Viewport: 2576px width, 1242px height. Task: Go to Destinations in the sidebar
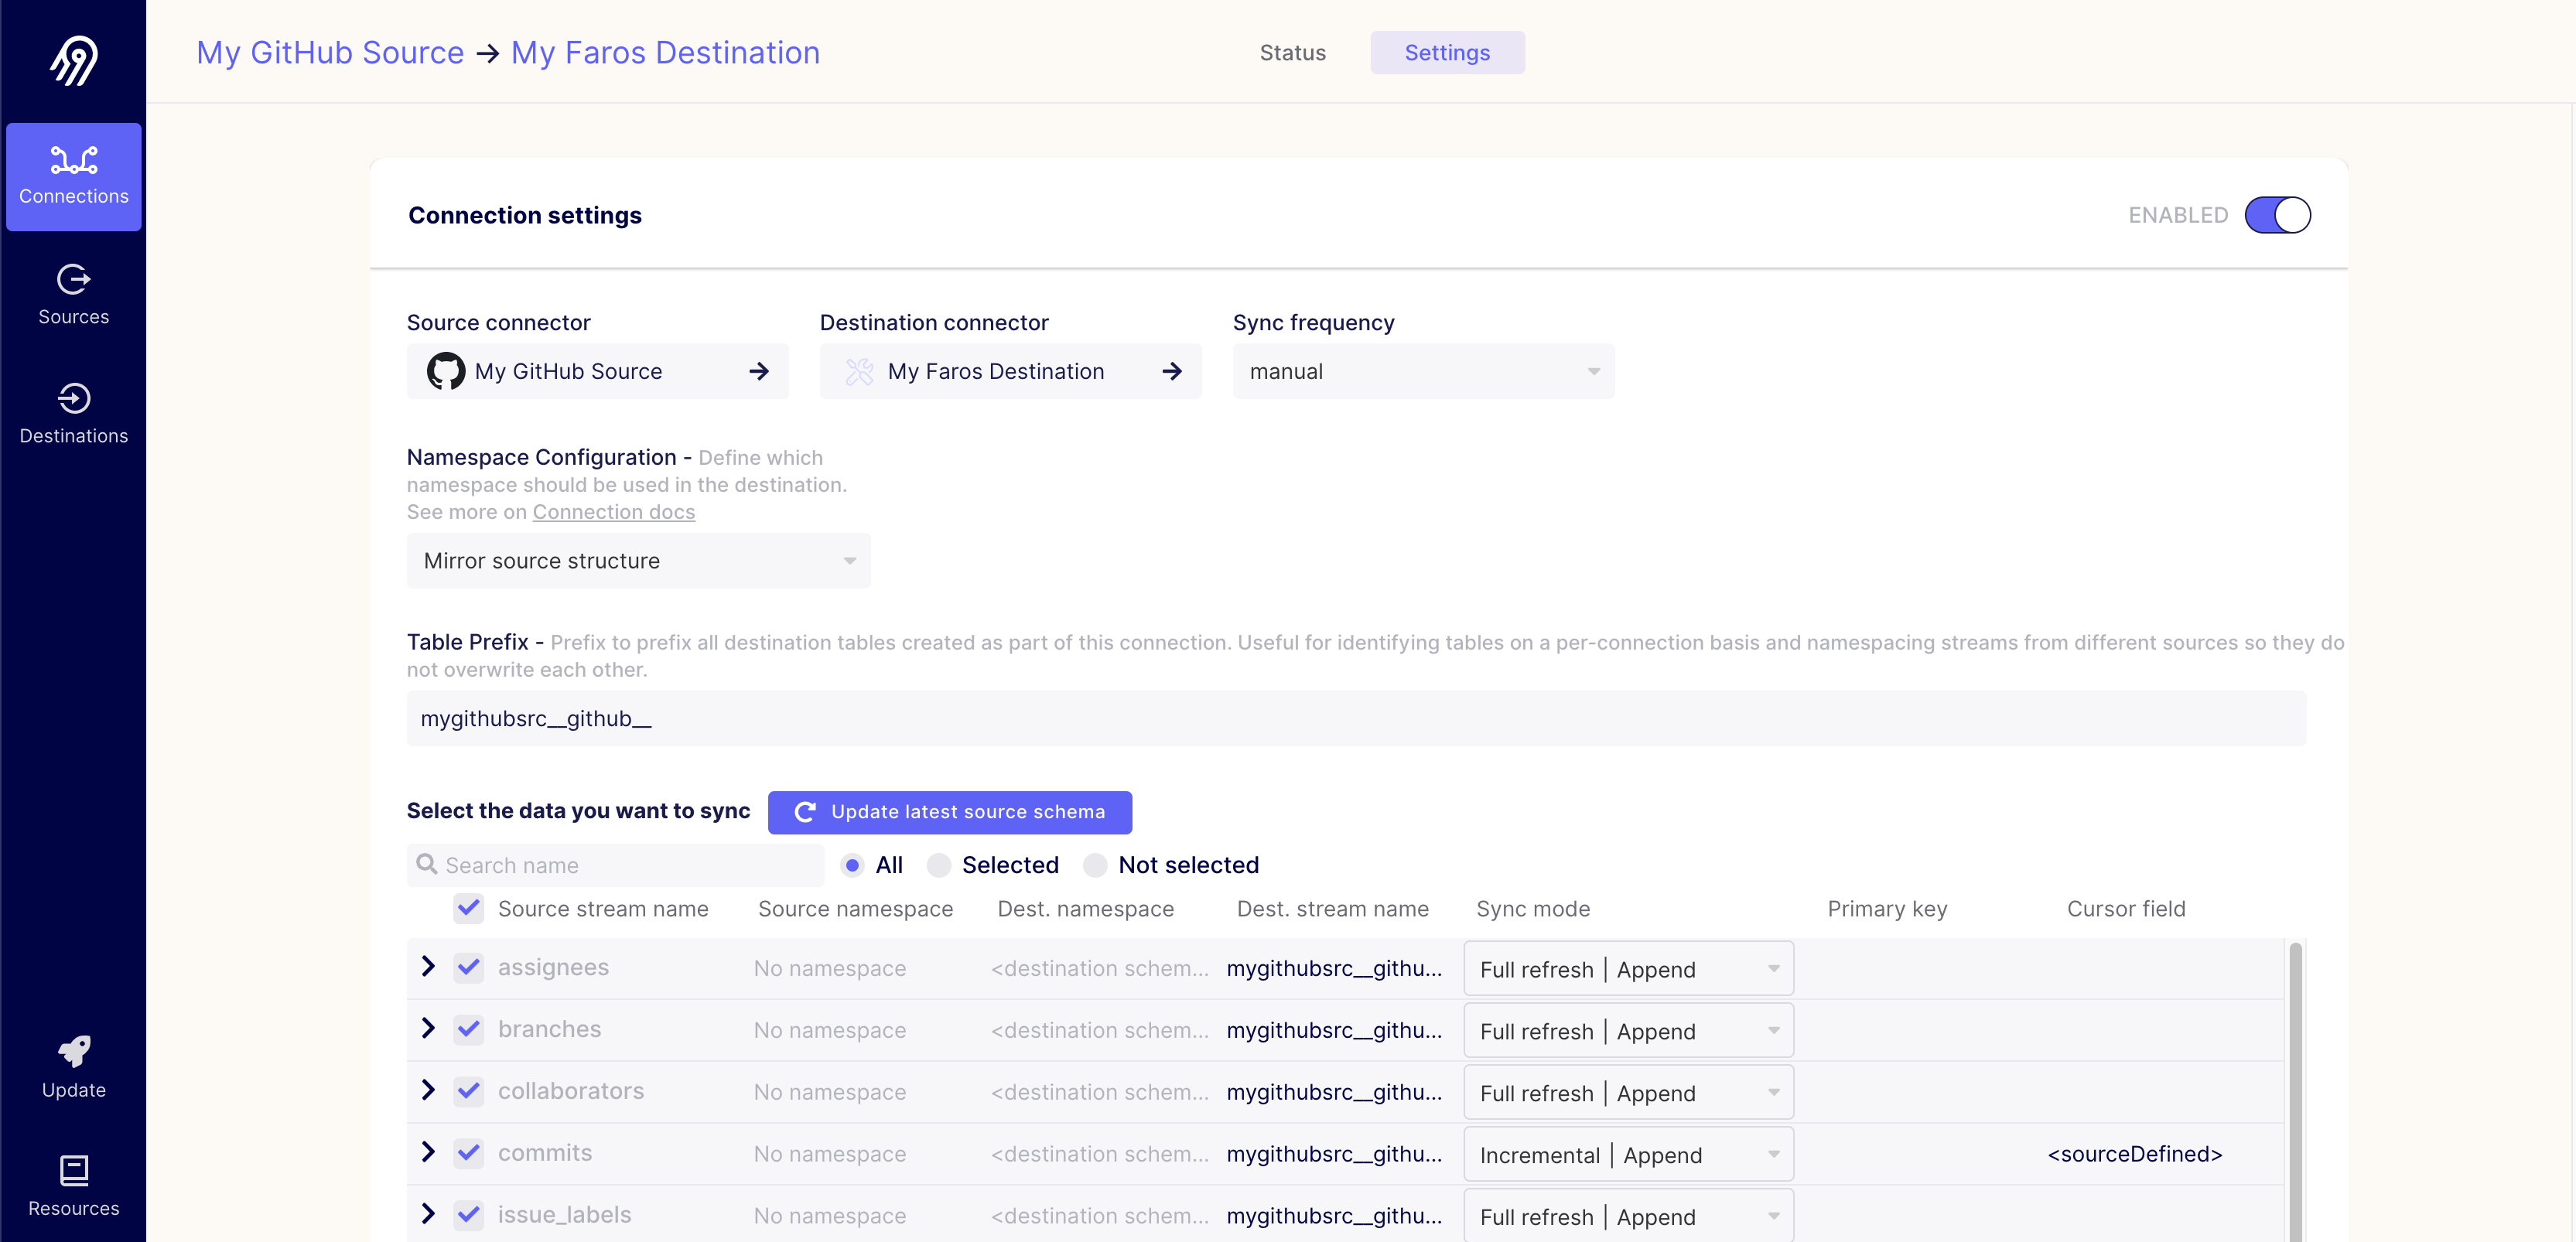click(74, 414)
